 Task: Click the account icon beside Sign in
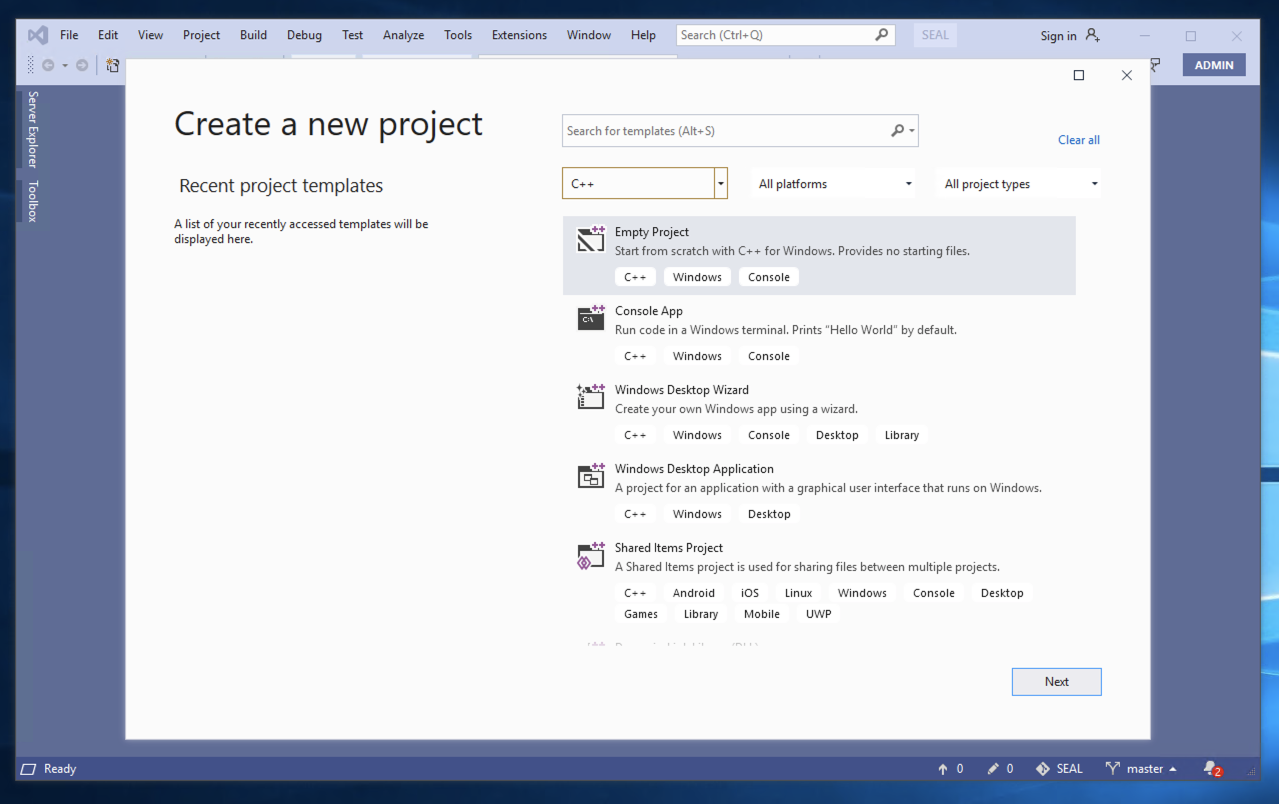coord(1092,35)
